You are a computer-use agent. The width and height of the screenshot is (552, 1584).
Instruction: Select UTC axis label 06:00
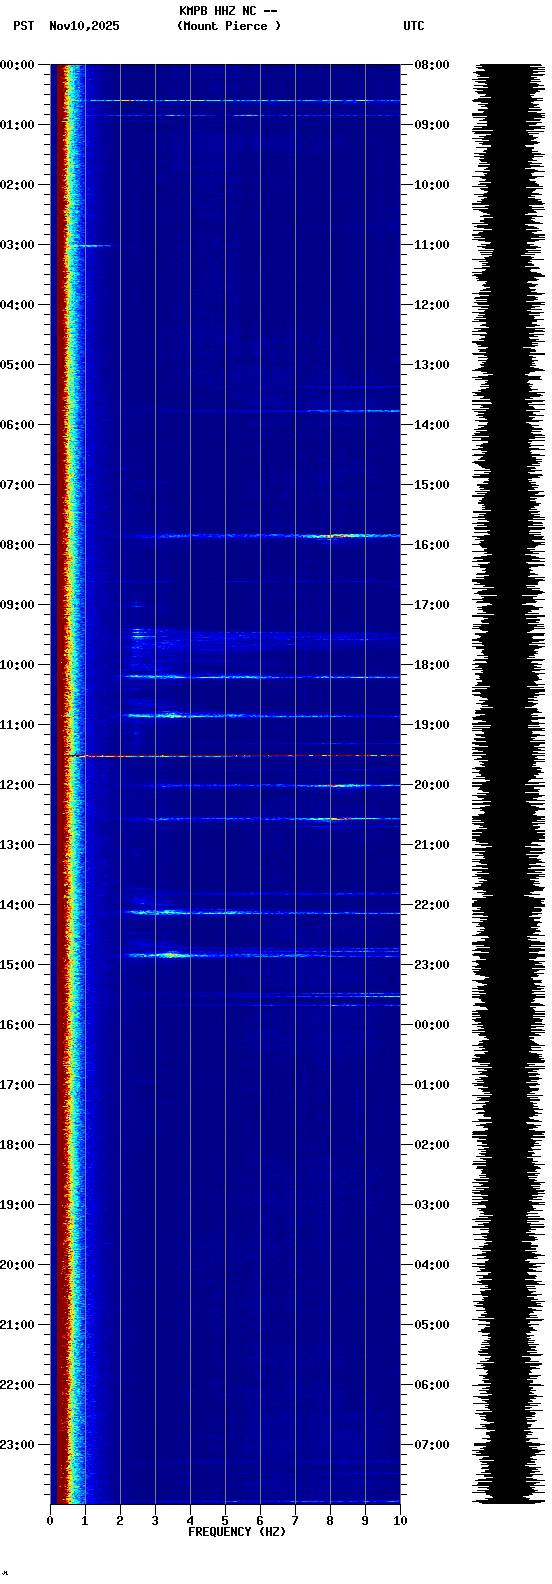coord(432,1385)
